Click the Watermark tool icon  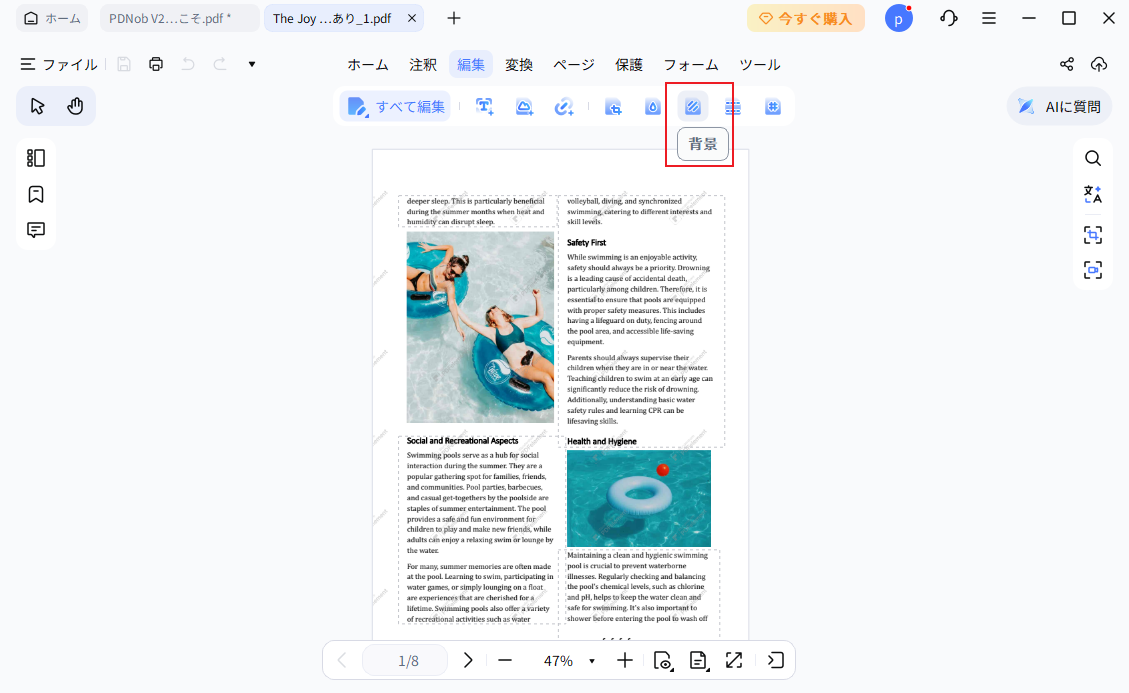pyautogui.click(x=652, y=107)
